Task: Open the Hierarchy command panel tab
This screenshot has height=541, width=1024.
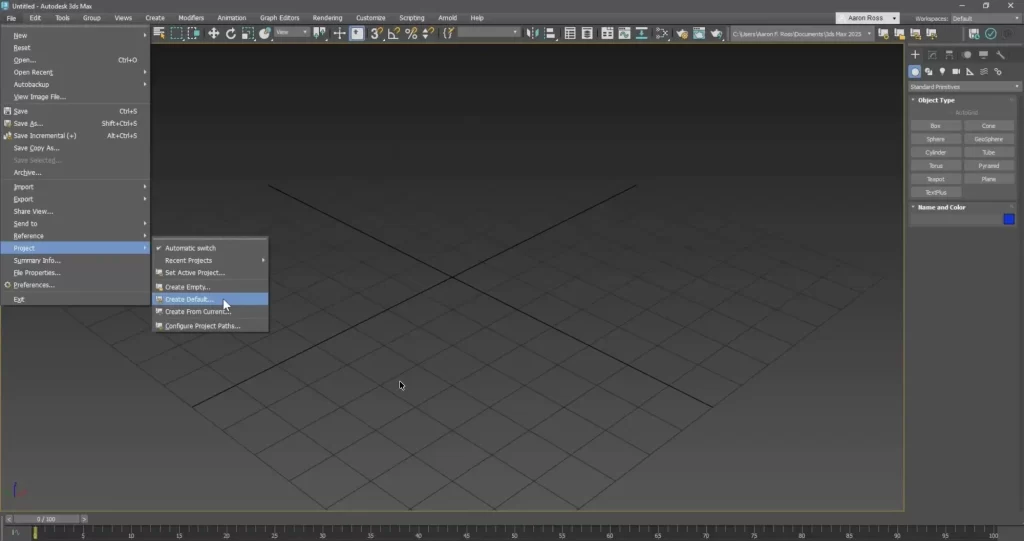Action: [949, 55]
